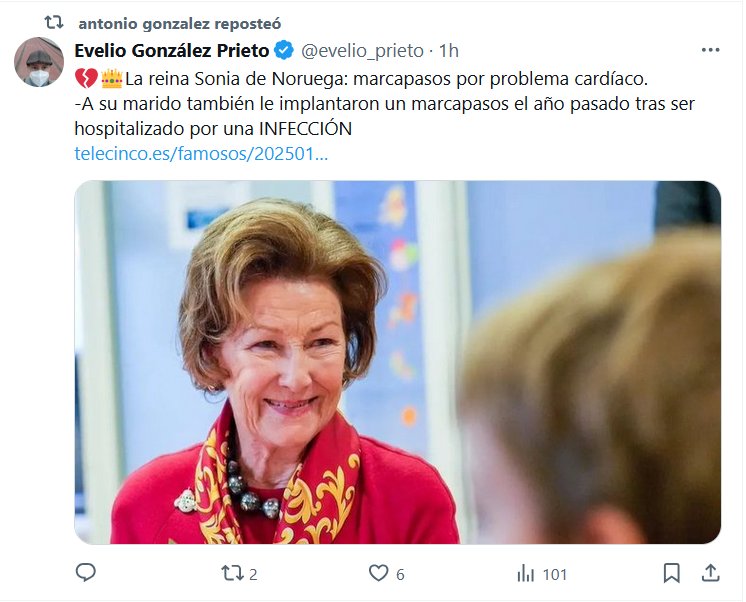746x602 pixels.
Task: Click the crown emoji in the tweet
Action: [x=110, y=77]
